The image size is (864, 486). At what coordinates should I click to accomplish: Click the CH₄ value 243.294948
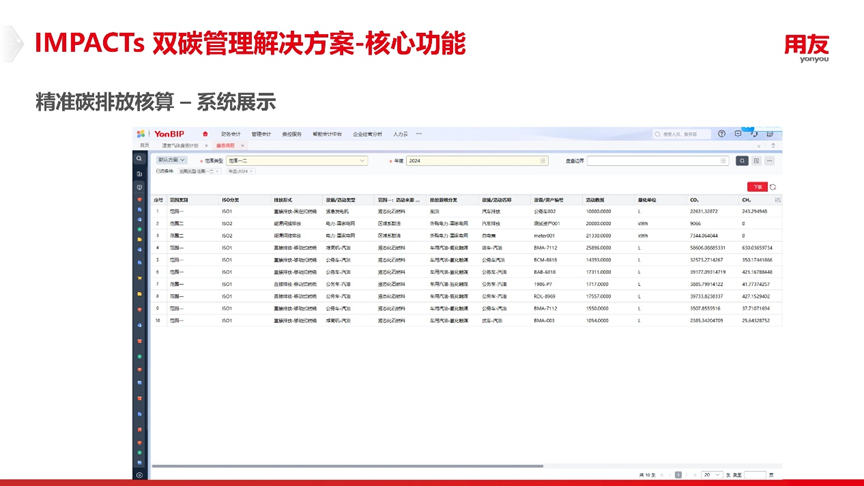click(x=754, y=212)
